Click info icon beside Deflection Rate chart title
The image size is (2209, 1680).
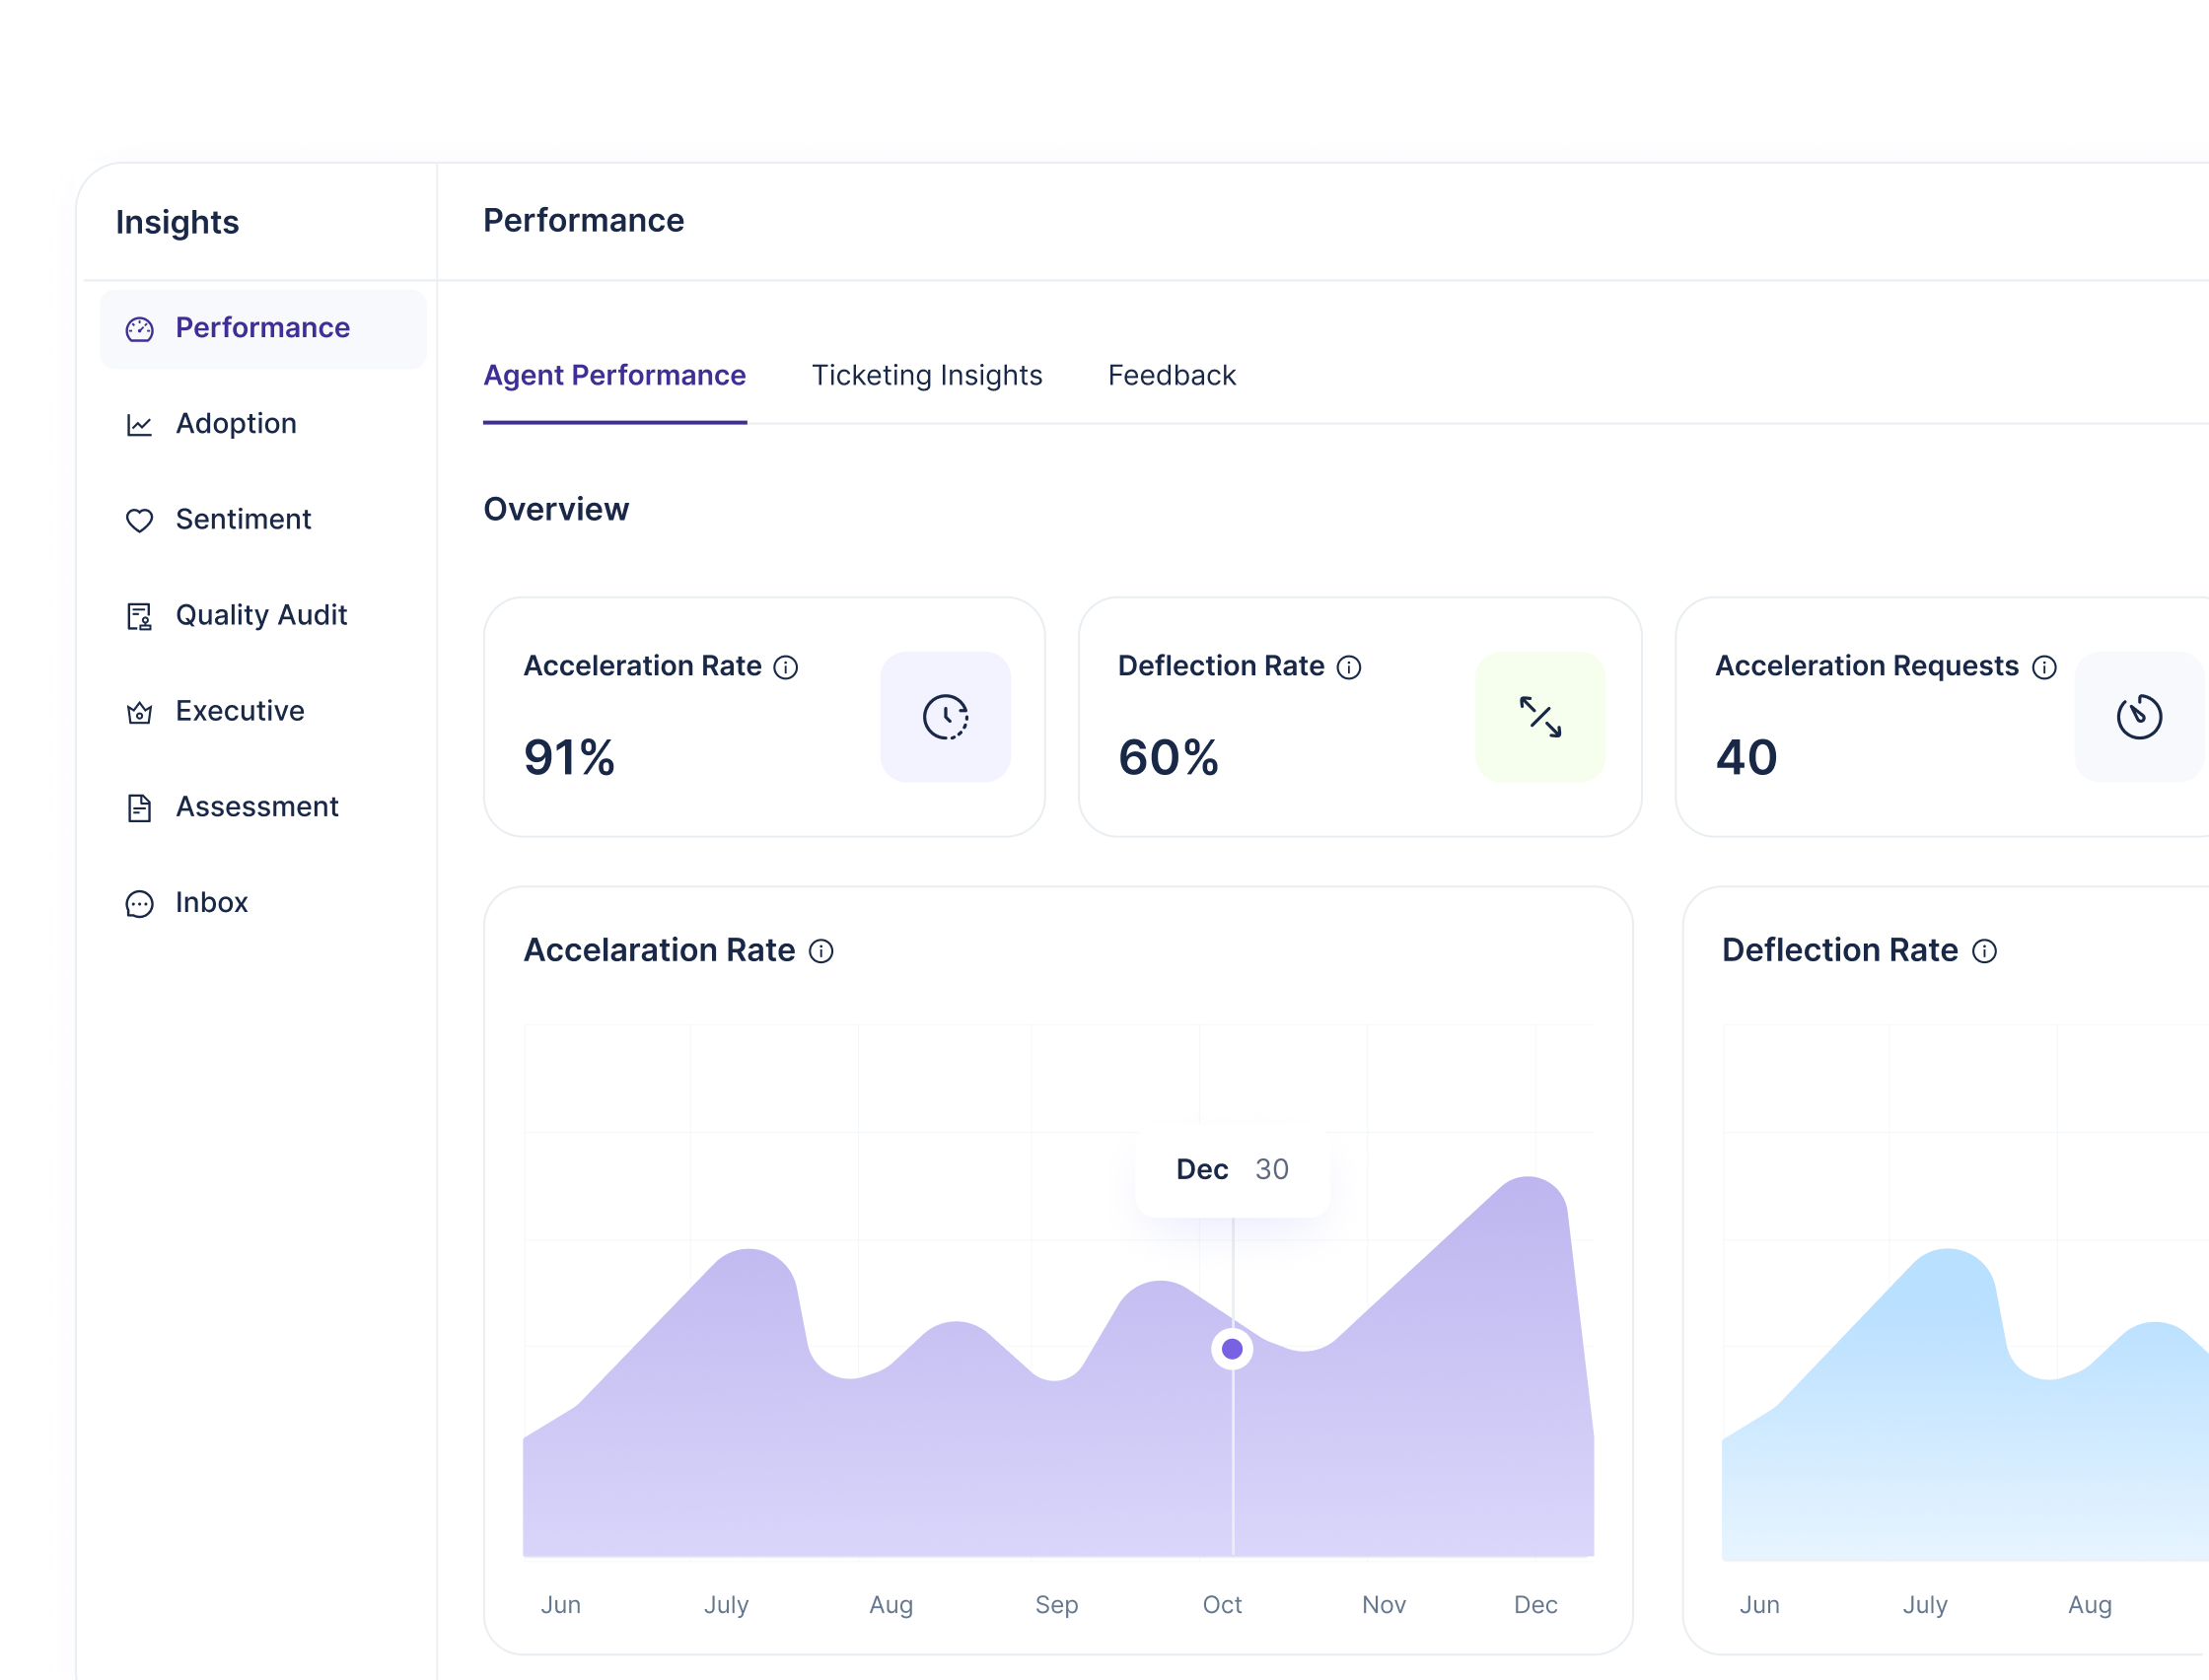coord(1984,951)
